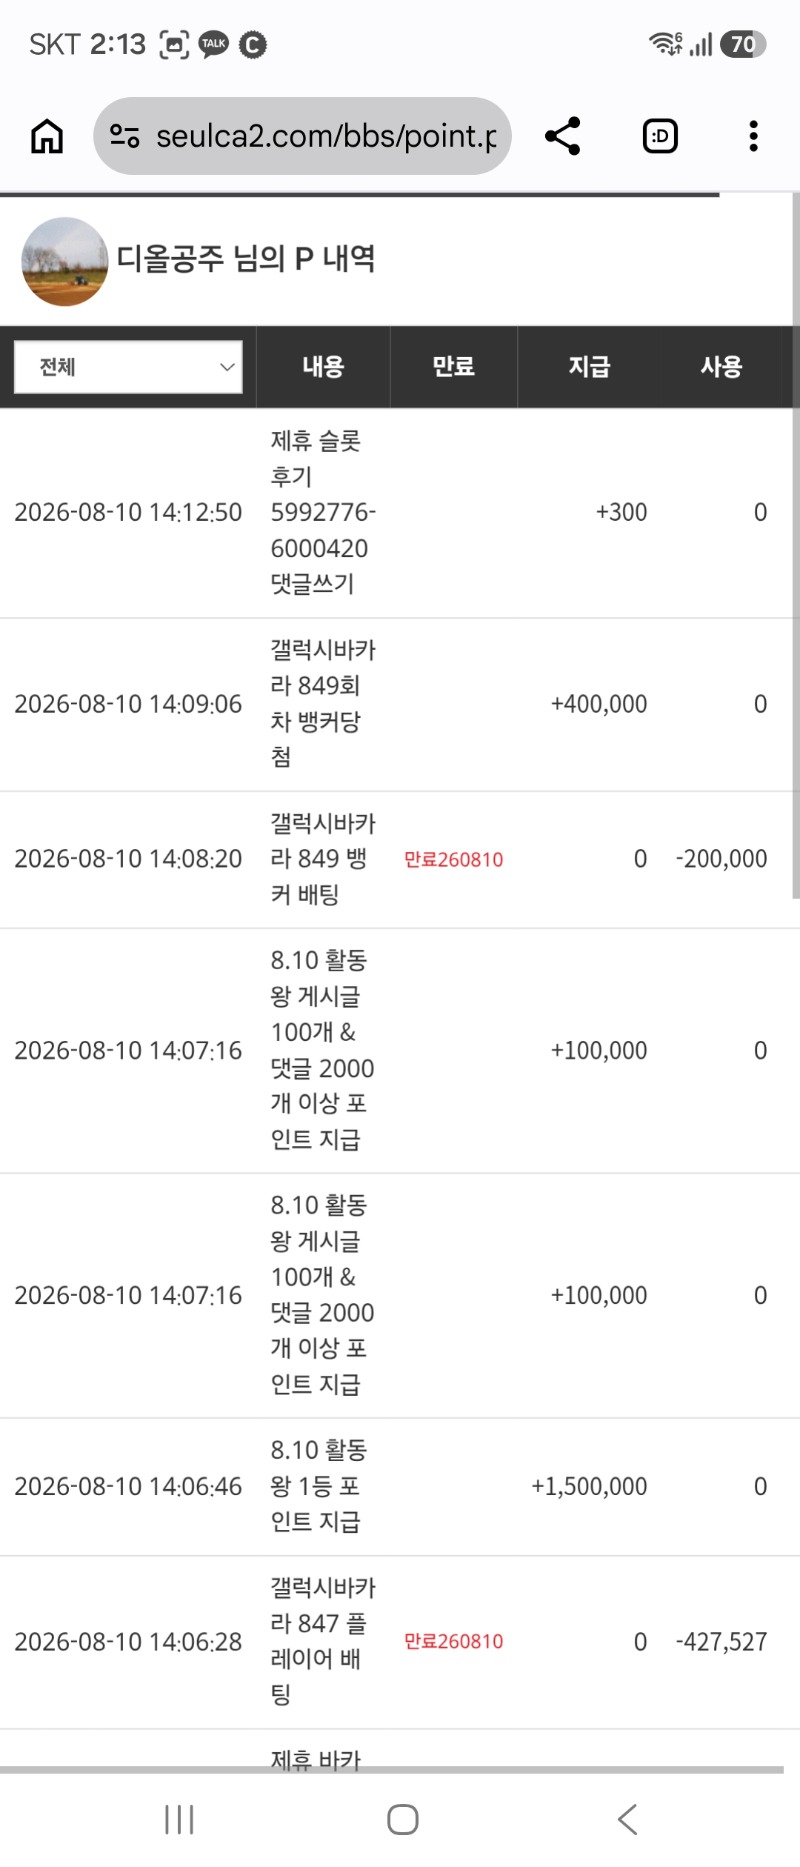Image resolution: width=800 pixels, height=1867 pixels.
Task: Tap the Android recent apps button
Action: (179, 1819)
